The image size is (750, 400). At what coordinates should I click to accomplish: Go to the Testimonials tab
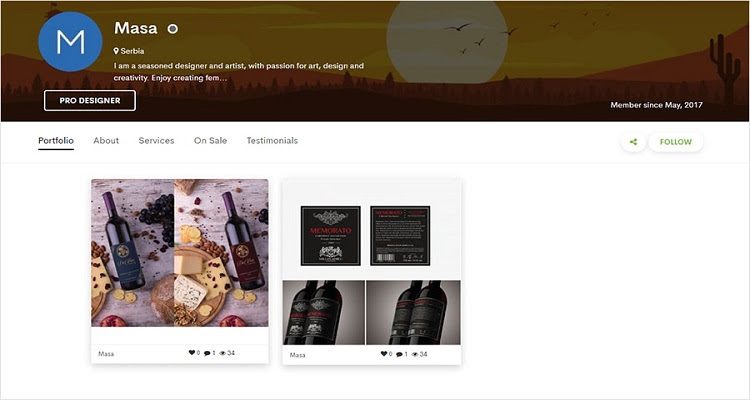click(x=272, y=141)
